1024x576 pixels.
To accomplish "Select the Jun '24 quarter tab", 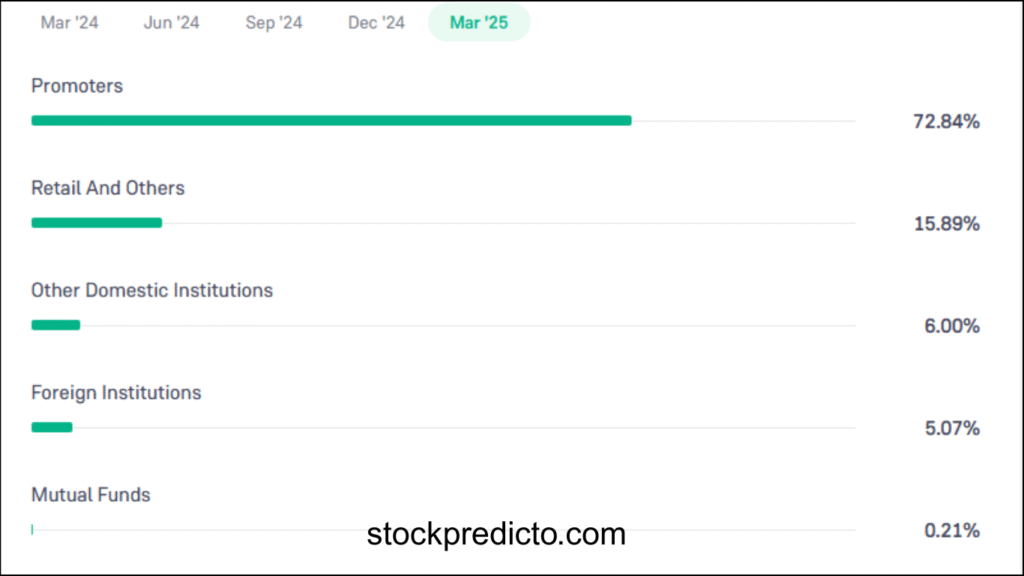I will (x=172, y=23).
